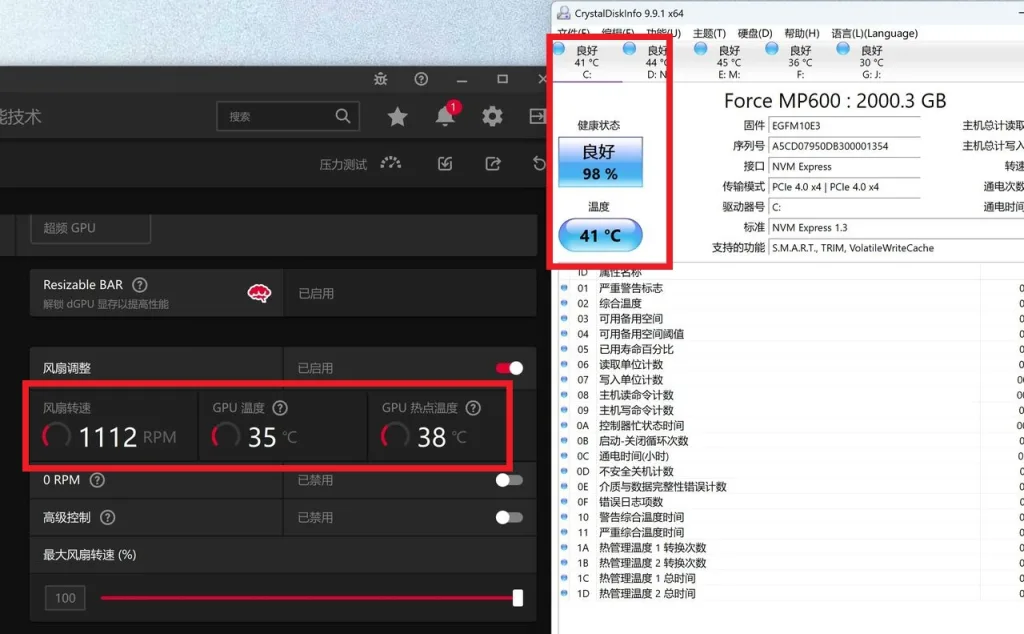Image resolution: width=1024 pixels, height=634 pixels.
Task: Open 硬盘(D) menu in CrystalDiskInfo
Action: click(755, 33)
